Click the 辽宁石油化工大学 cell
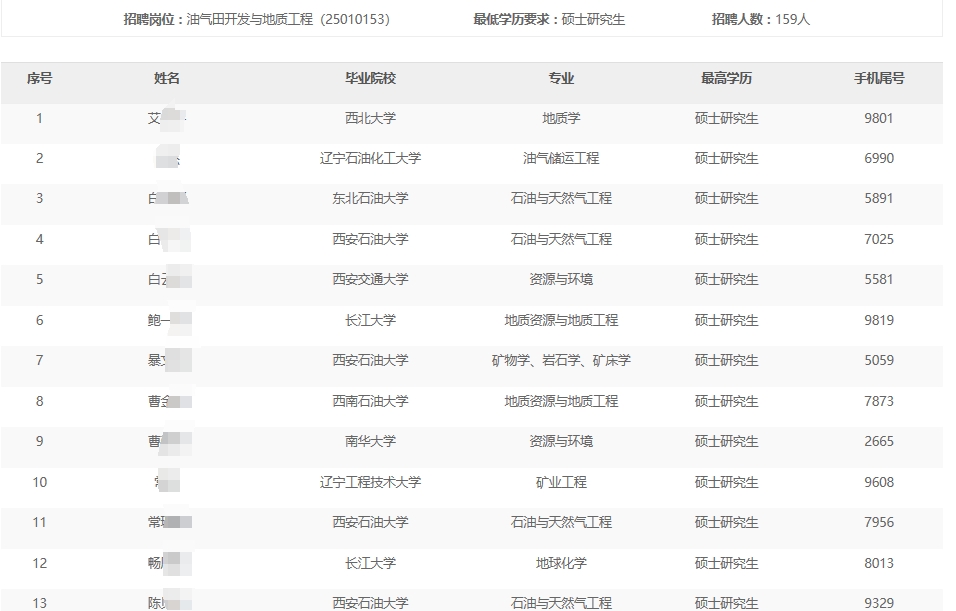 click(x=370, y=158)
